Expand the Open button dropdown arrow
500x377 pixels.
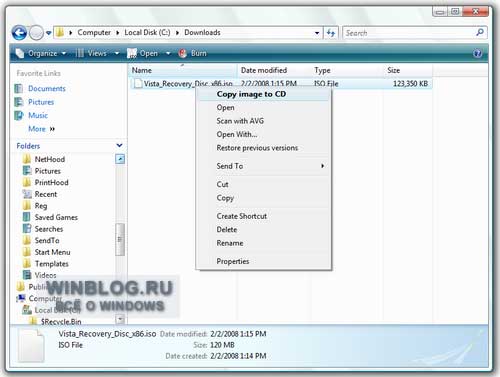(x=168, y=53)
